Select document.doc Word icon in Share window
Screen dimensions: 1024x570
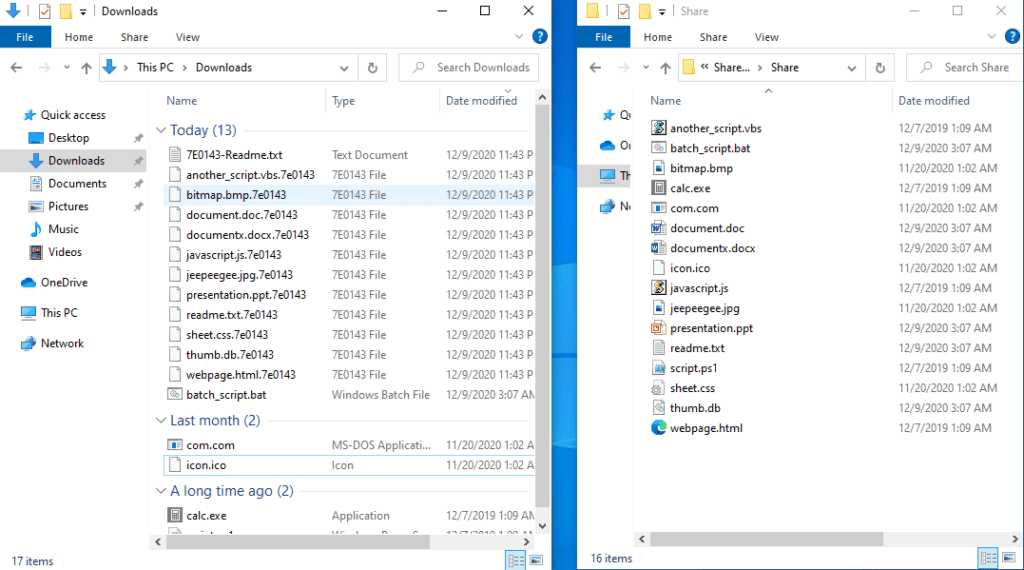pyautogui.click(x=658, y=228)
